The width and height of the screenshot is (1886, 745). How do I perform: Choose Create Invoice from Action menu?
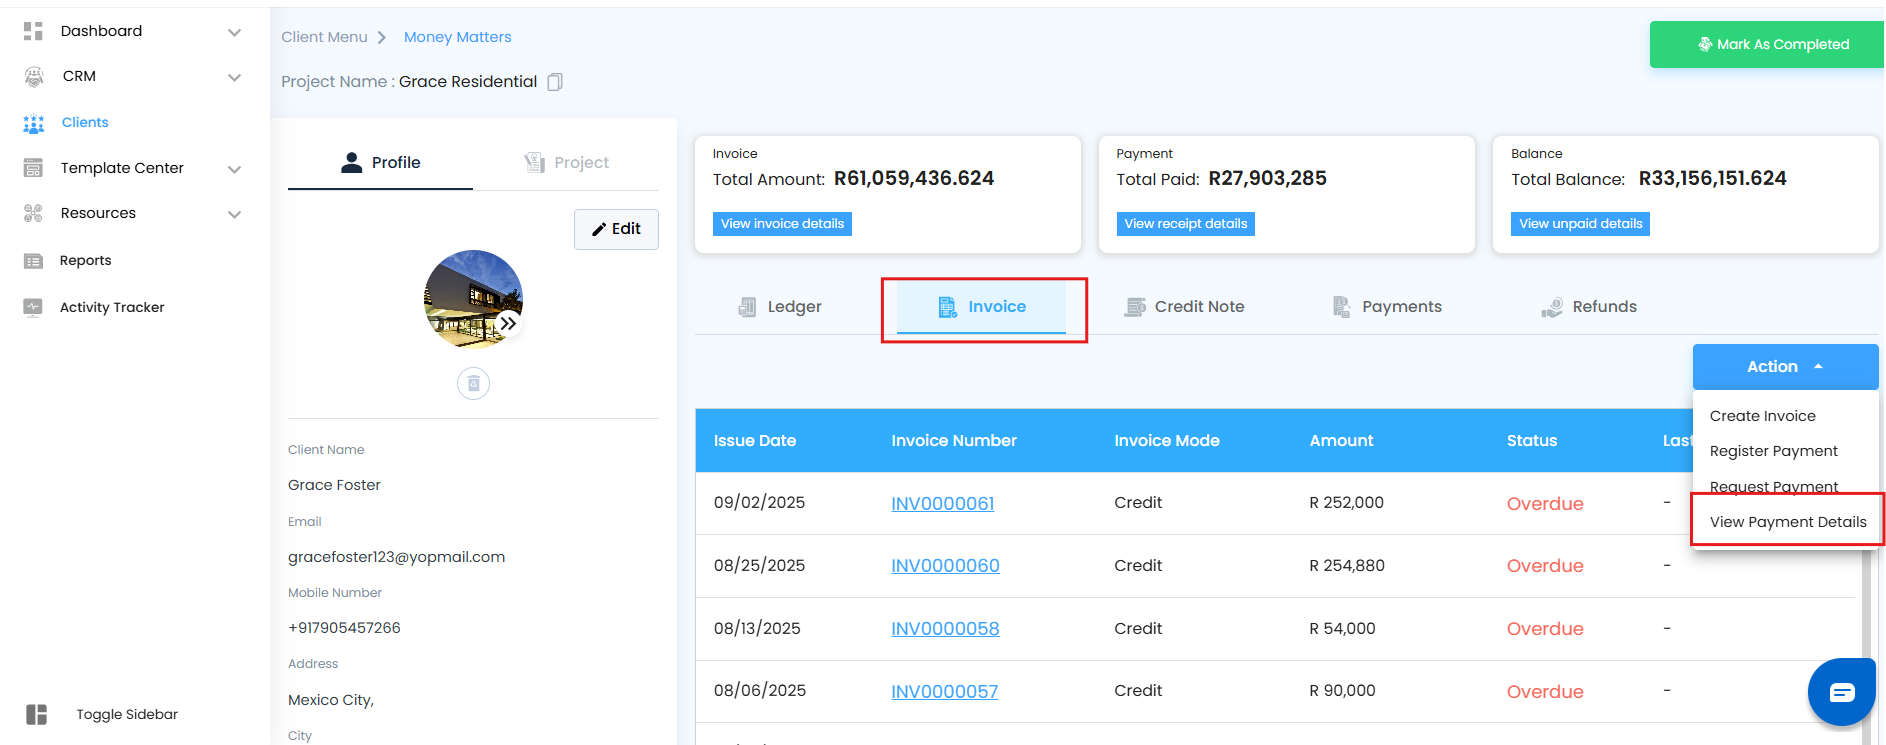(1762, 416)
